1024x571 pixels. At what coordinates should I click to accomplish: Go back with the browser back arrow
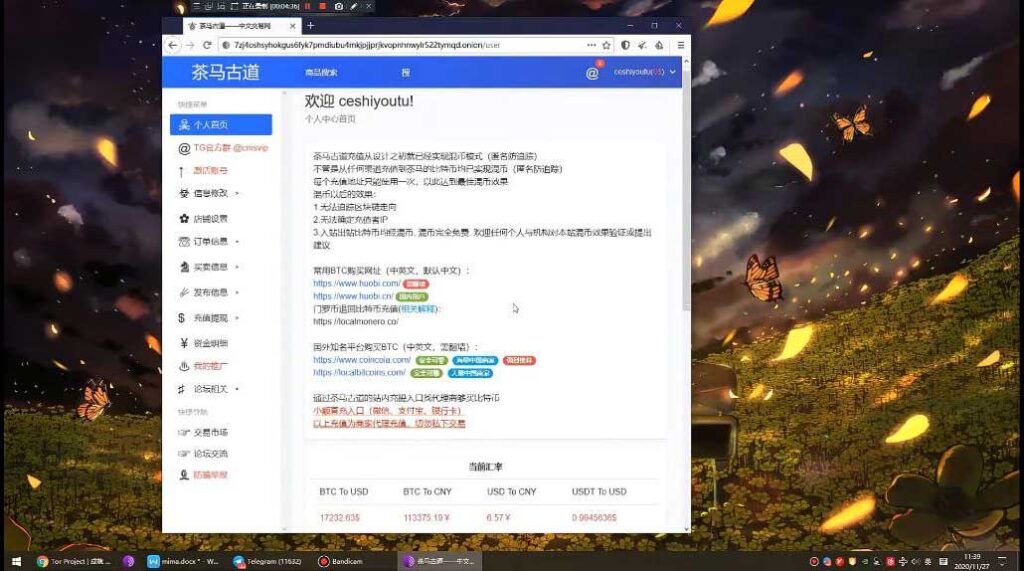coord(172,45)
